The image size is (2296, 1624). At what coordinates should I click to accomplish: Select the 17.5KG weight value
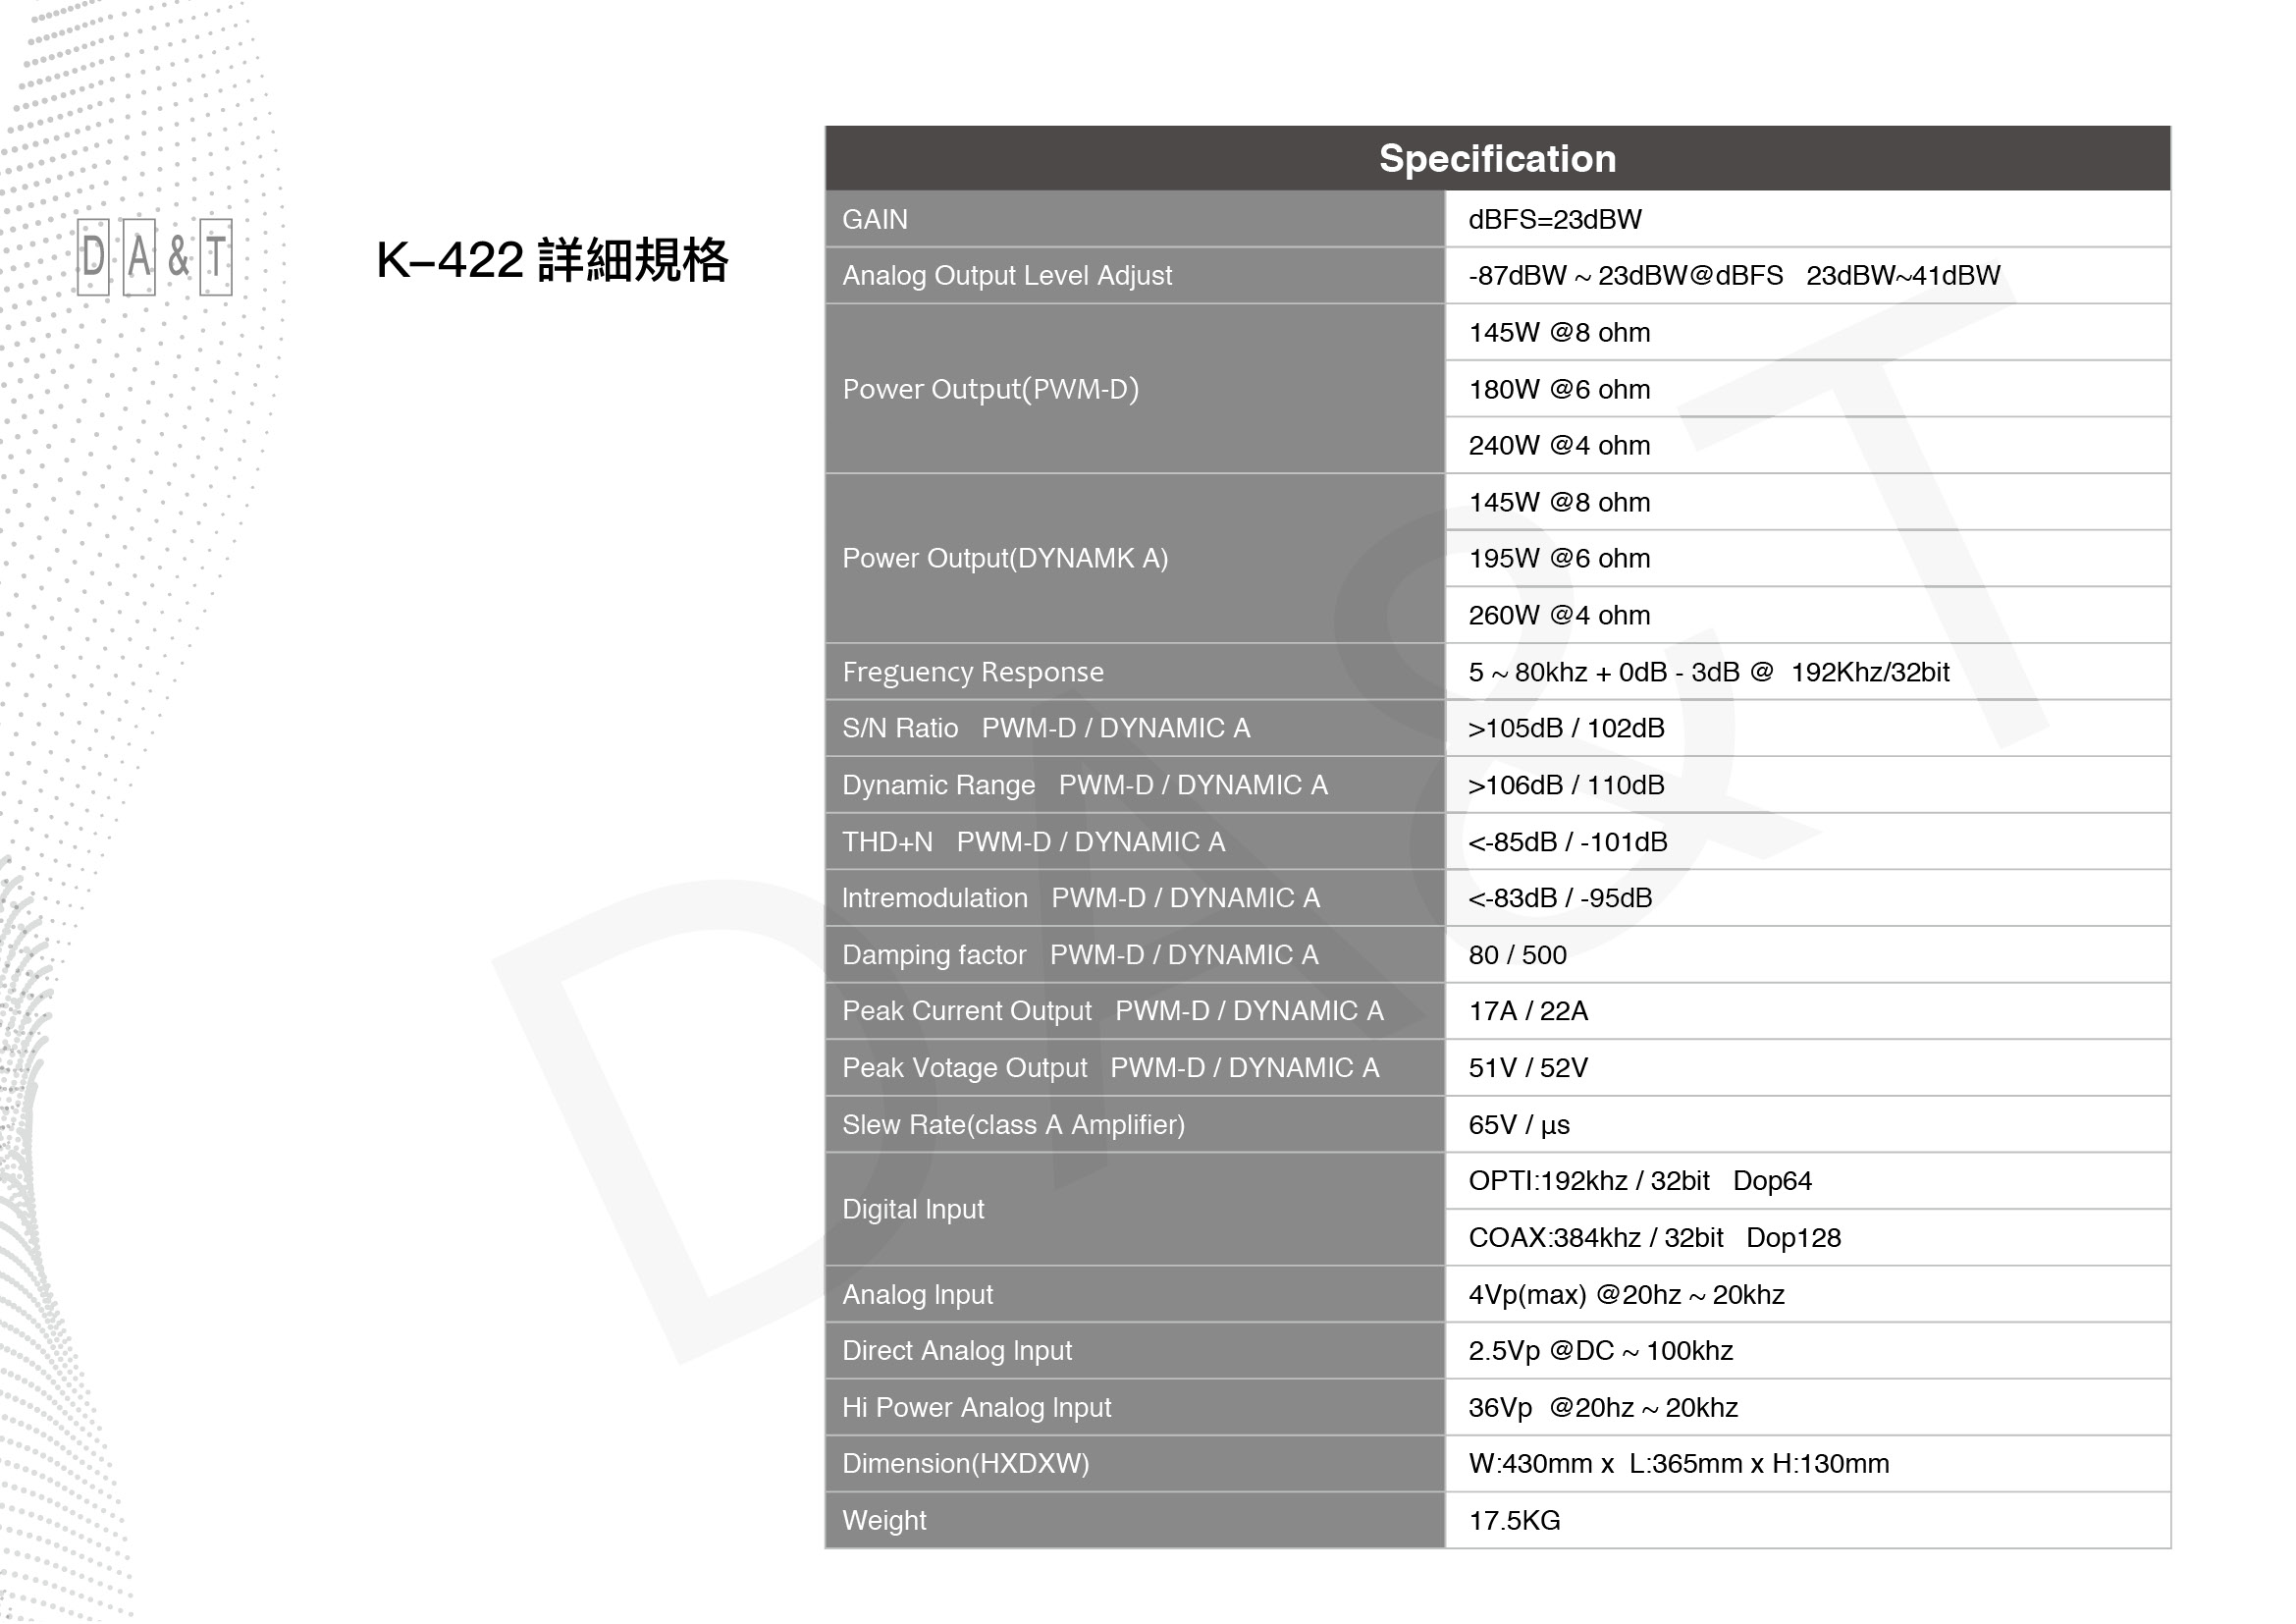pyautogui.click(x=1514, y=1521)
